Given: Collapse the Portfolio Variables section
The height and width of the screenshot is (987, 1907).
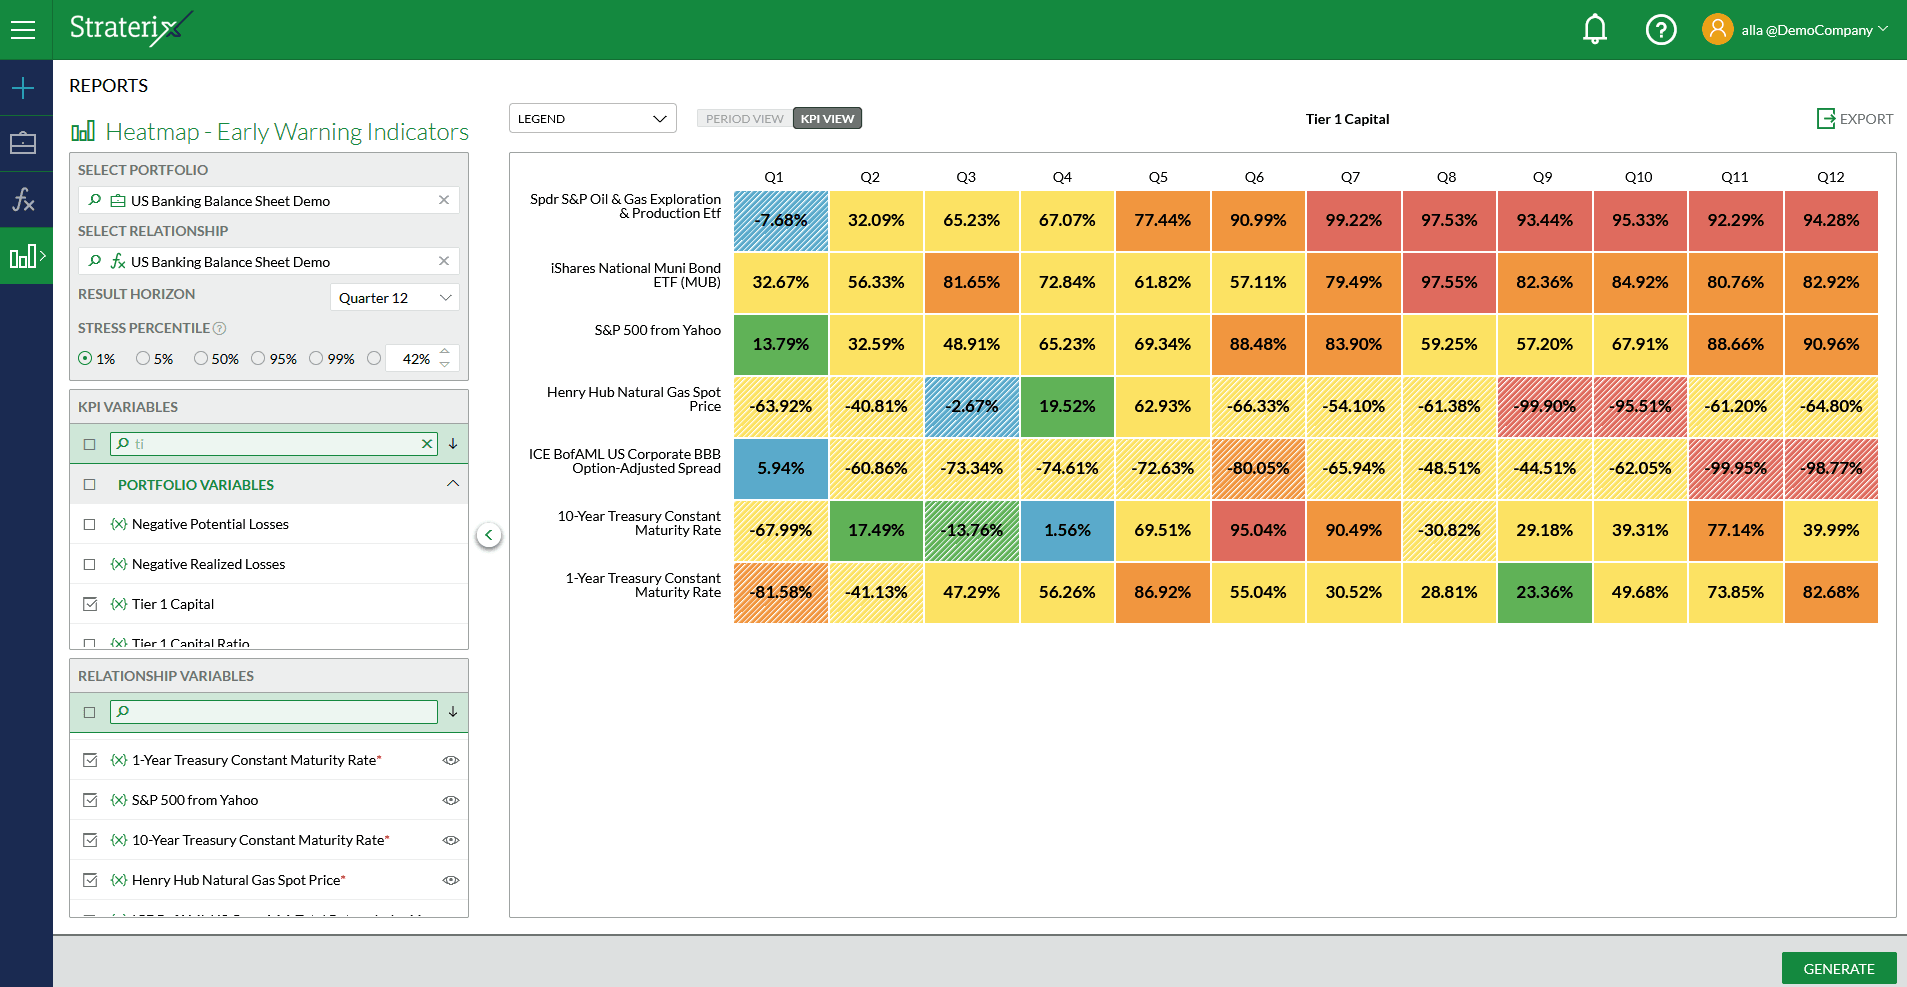Looking at the screenshot, I should point(452,484).
